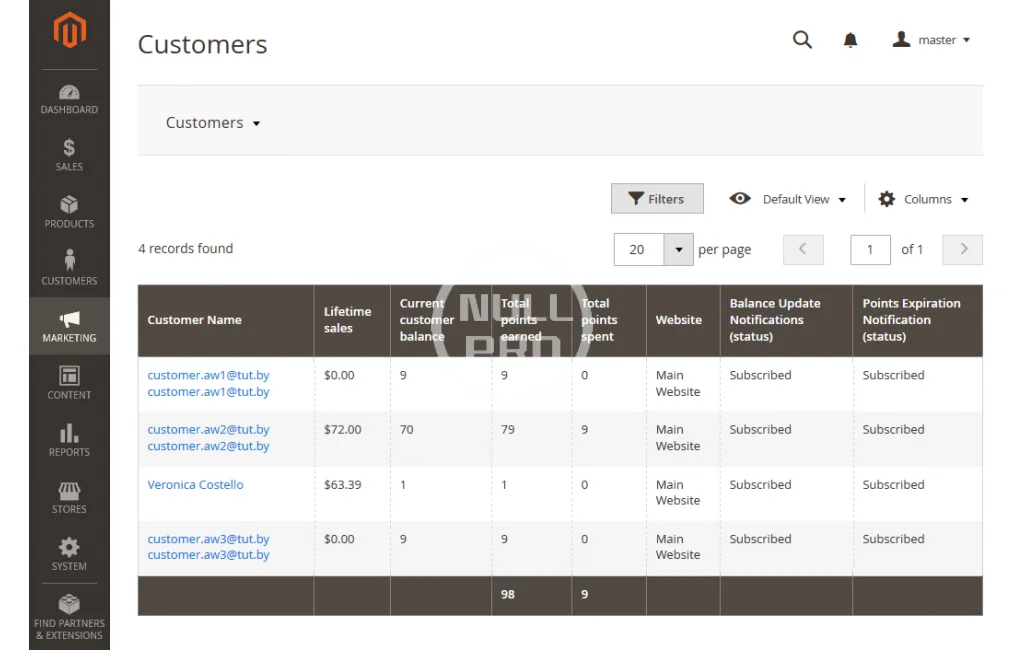The height and width of the screenshot is (650, 1024).
Task: Expand the Customers section dropdown
Action: 213,123
